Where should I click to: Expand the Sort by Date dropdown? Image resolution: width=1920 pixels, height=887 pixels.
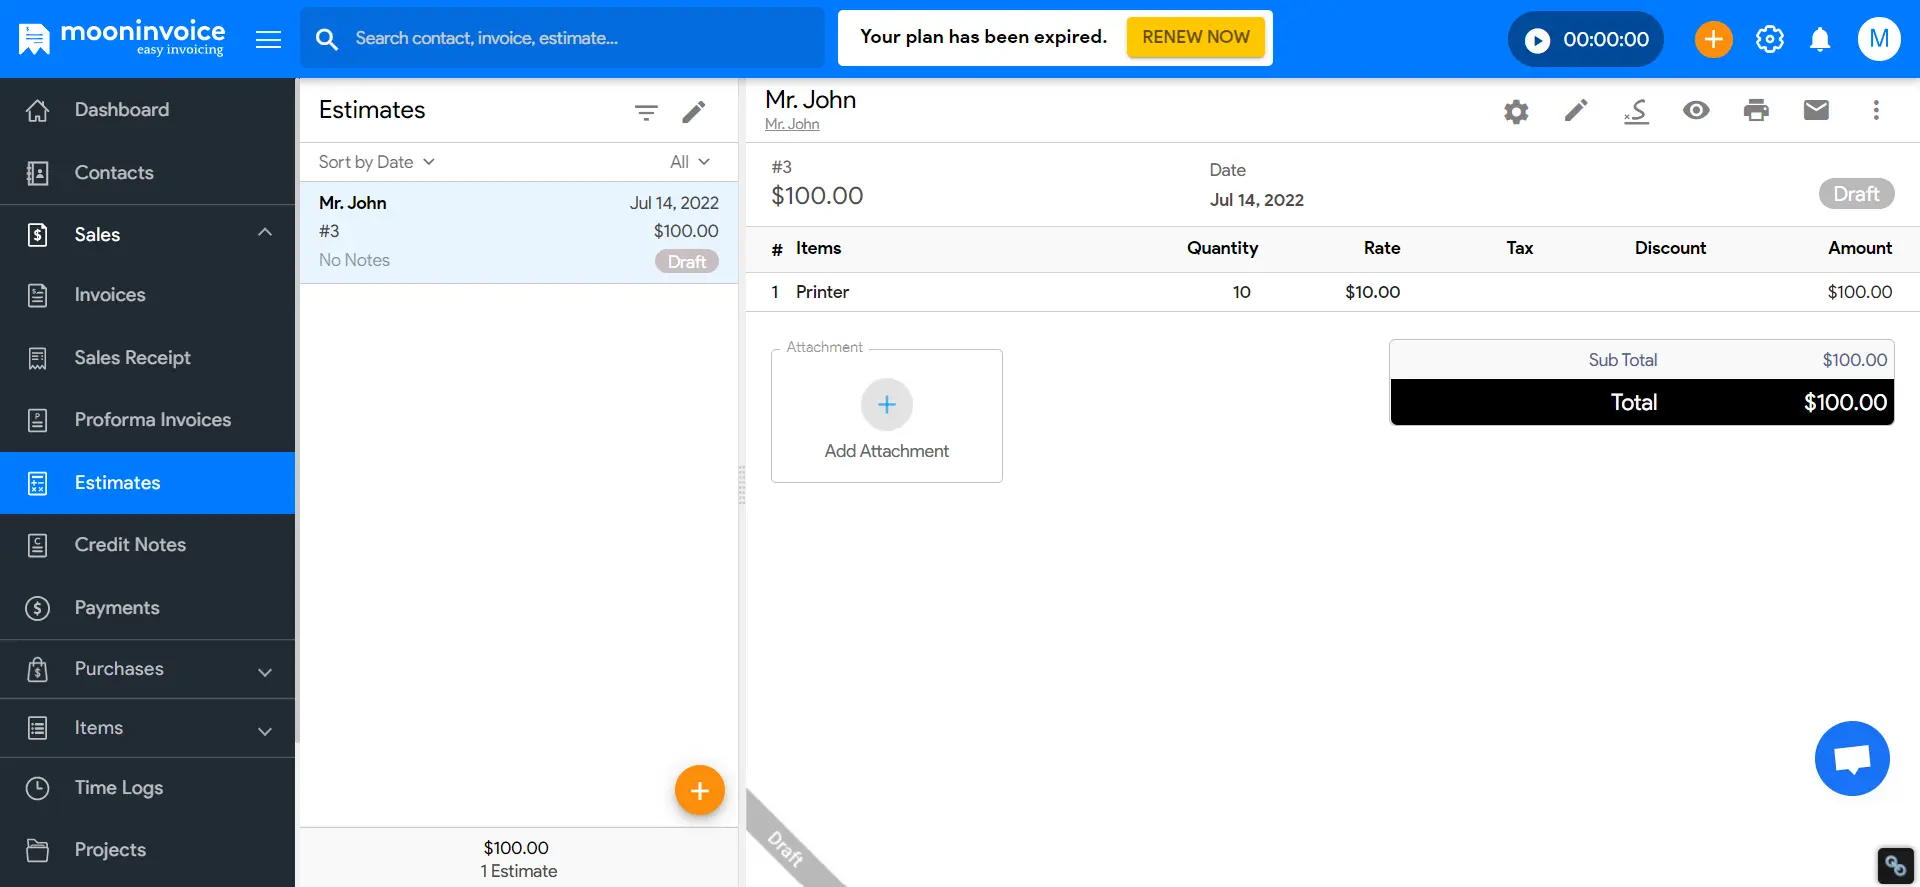pos(376,162)
